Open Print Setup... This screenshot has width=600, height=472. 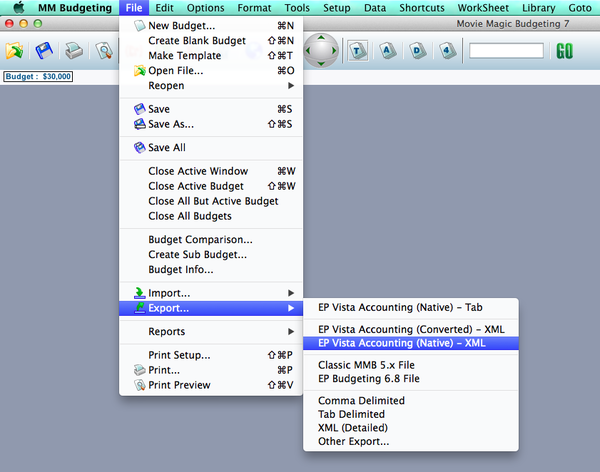211,355
